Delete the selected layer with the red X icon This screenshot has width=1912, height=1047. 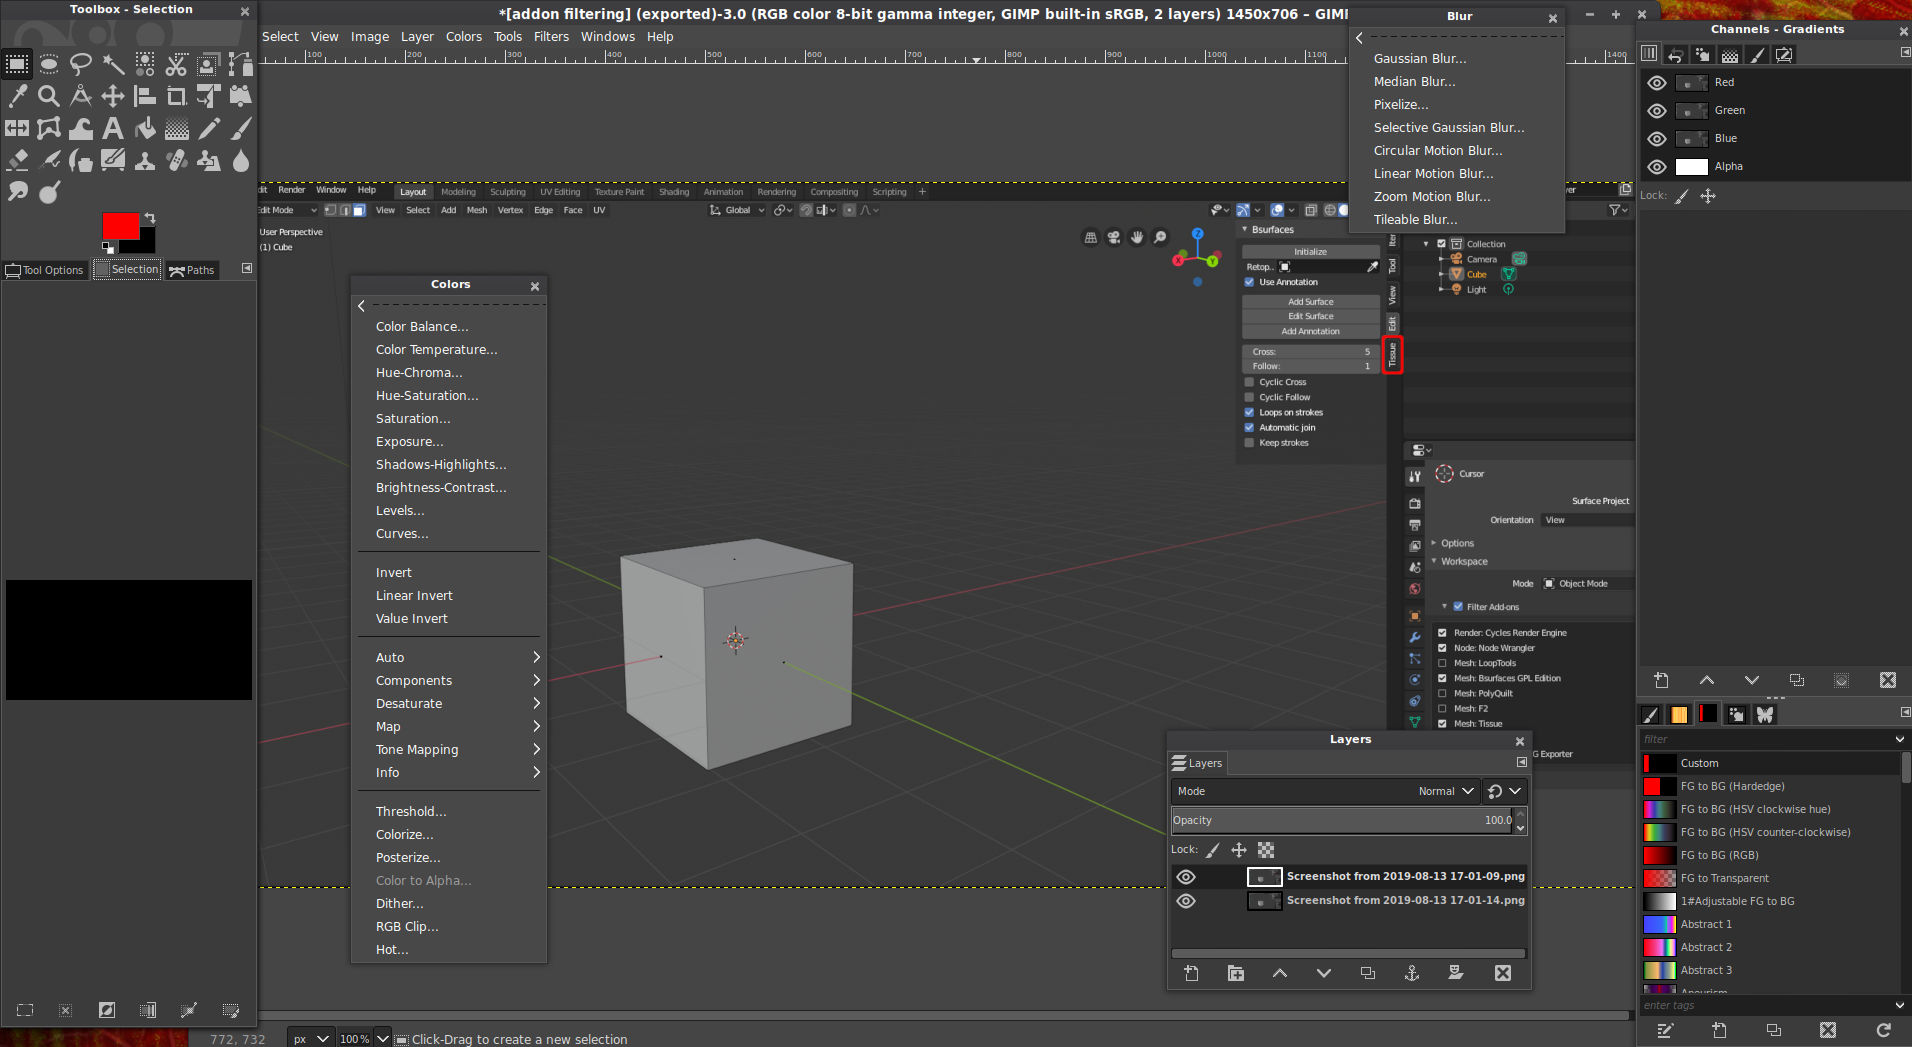1503,973
